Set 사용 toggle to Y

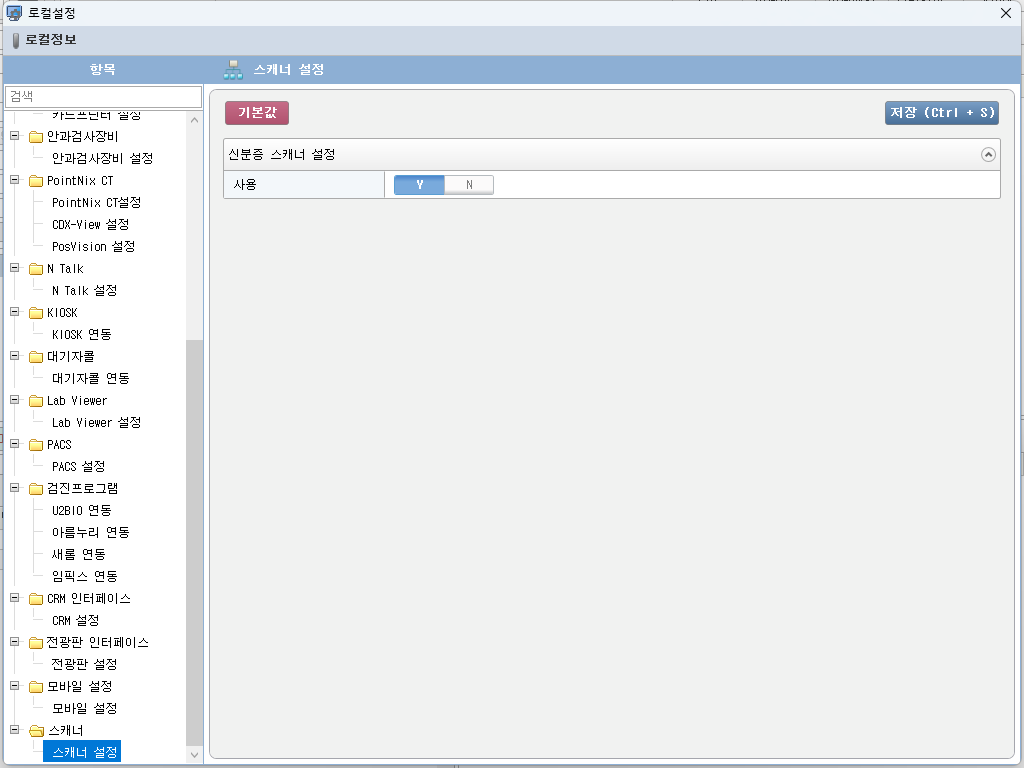(x=419, y=185)
